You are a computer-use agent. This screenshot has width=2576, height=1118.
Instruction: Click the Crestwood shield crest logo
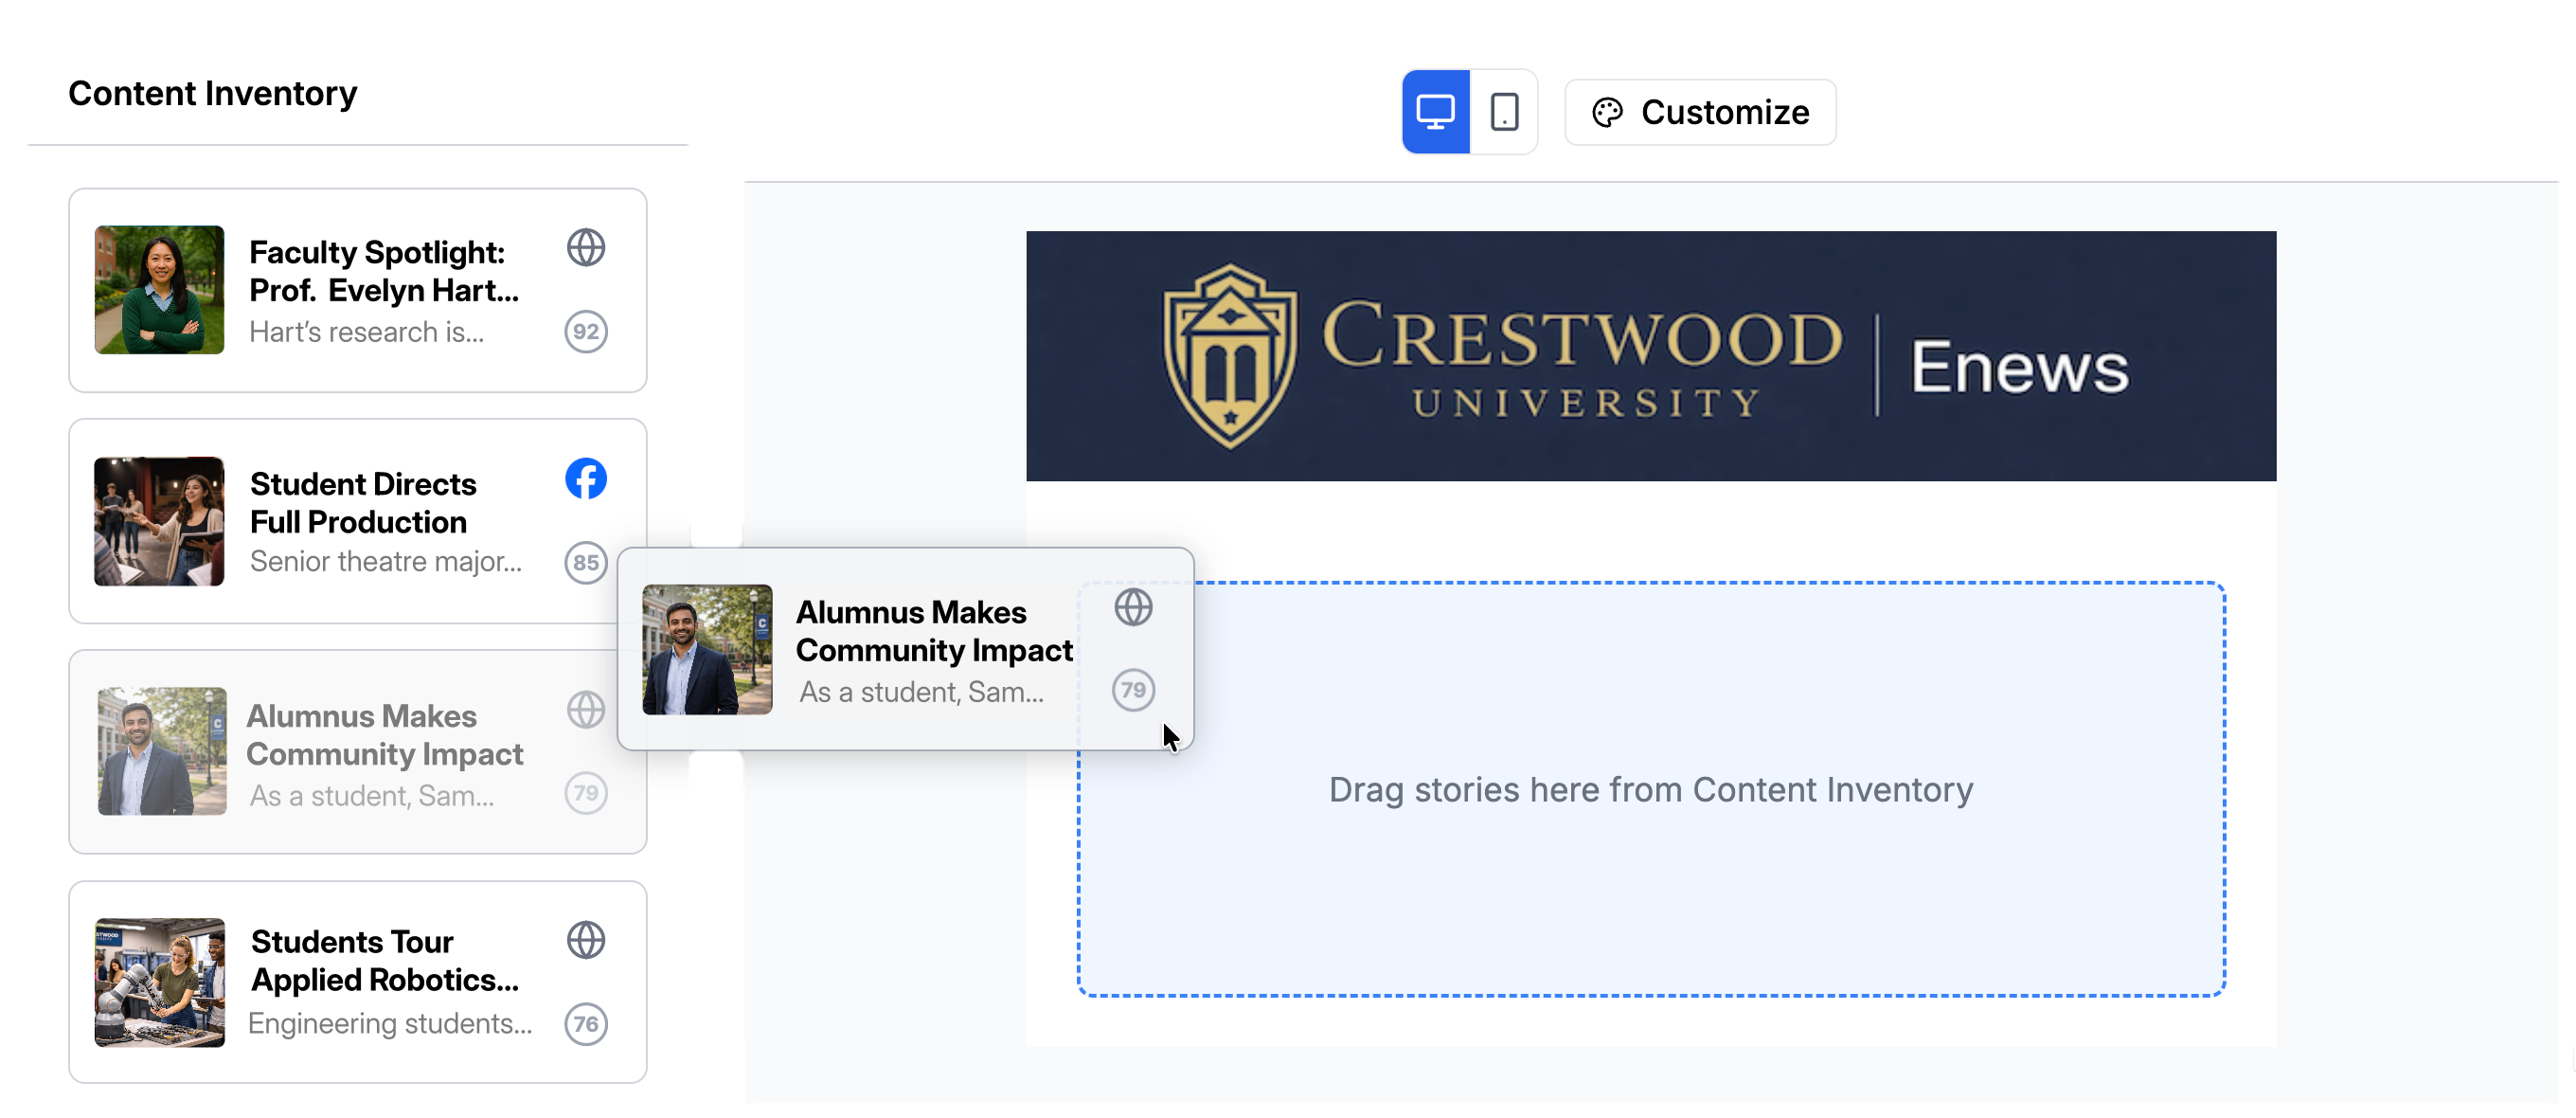tap(1230, 356)
